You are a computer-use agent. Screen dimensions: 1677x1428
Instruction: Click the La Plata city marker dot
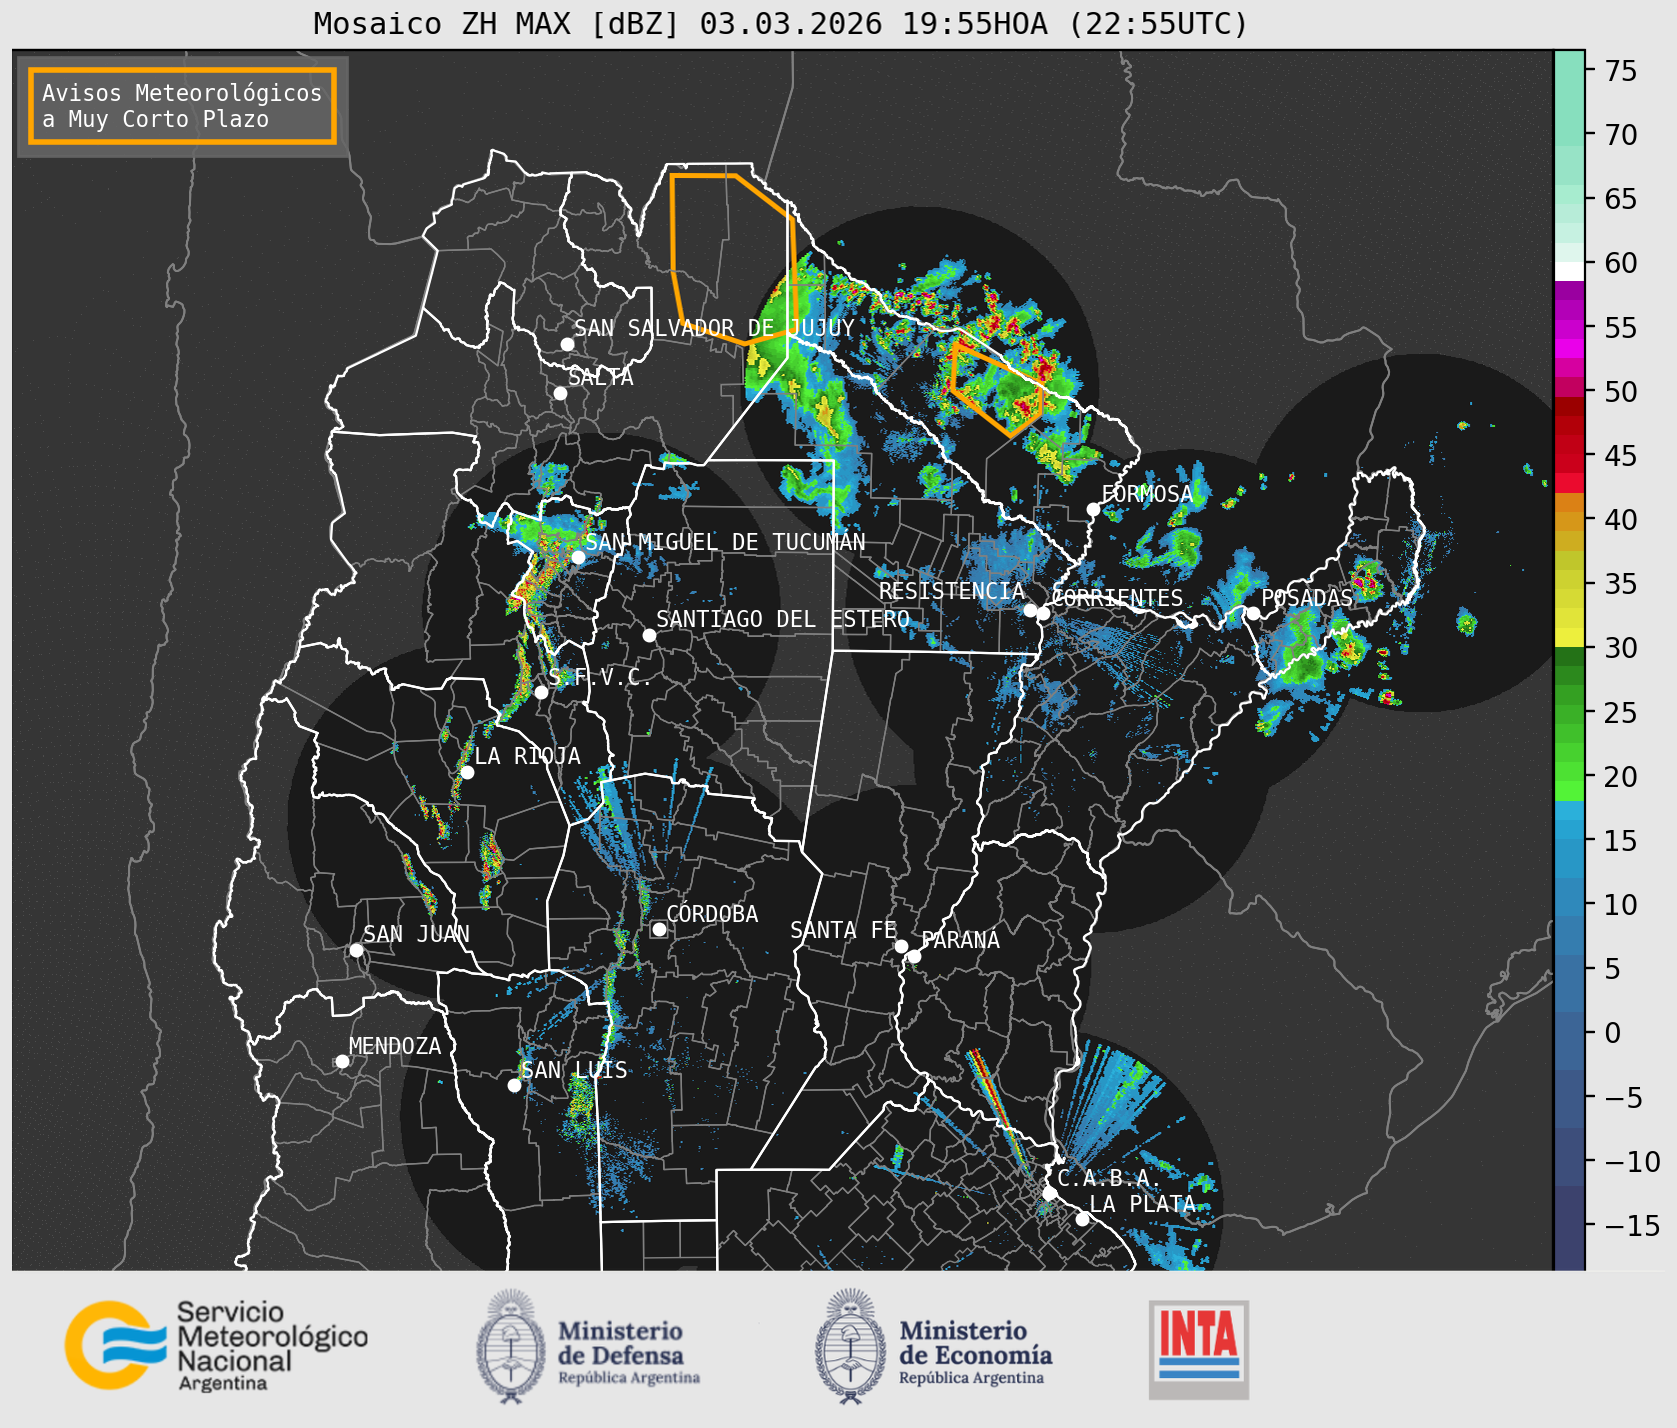(1082, 1218)
